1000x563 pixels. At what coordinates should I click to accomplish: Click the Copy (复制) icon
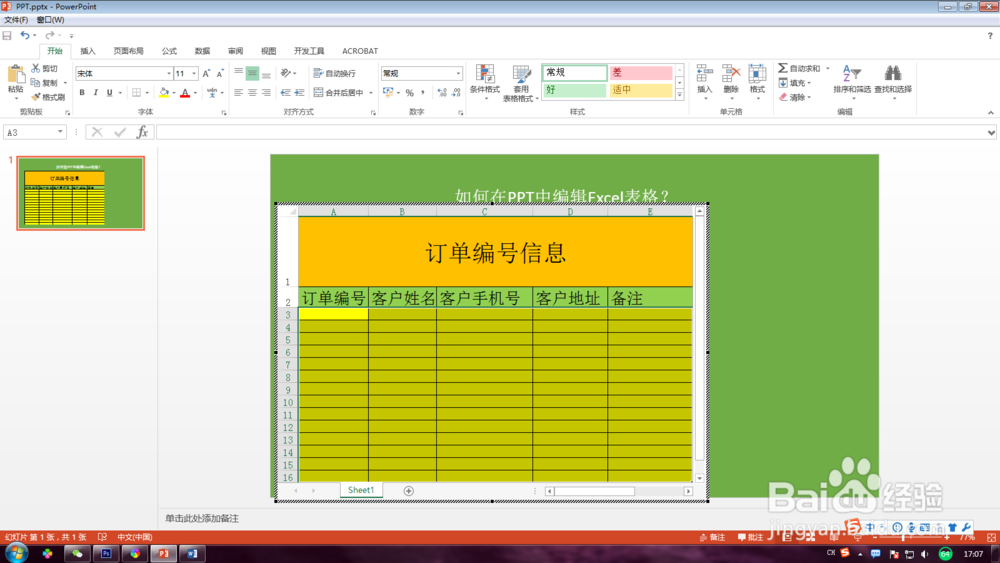point(36,82)
